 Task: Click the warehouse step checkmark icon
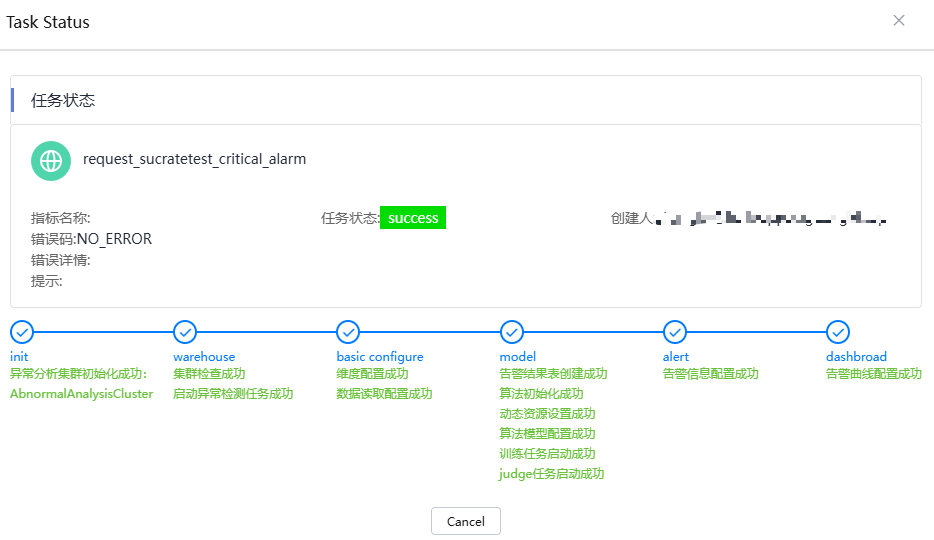(185, 332)
